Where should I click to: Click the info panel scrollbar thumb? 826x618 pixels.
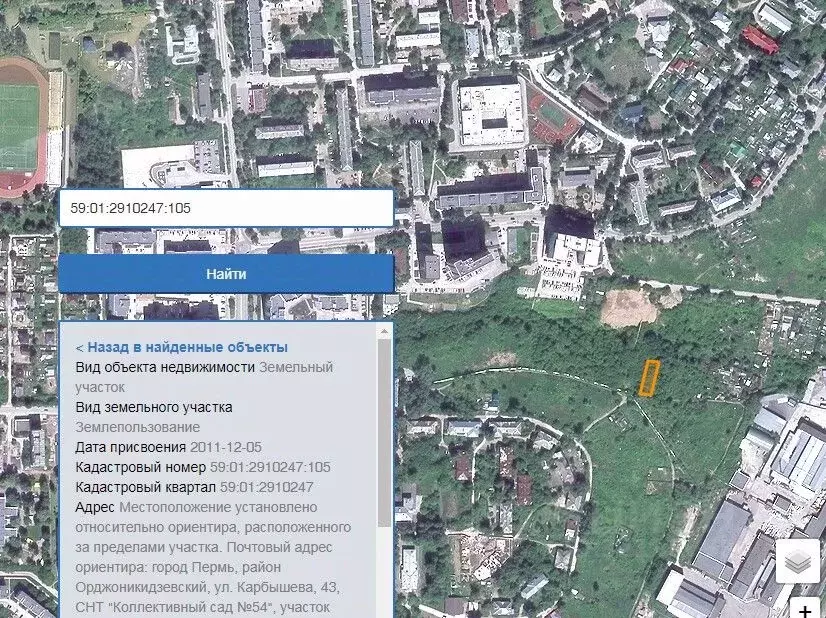(384, 432)
